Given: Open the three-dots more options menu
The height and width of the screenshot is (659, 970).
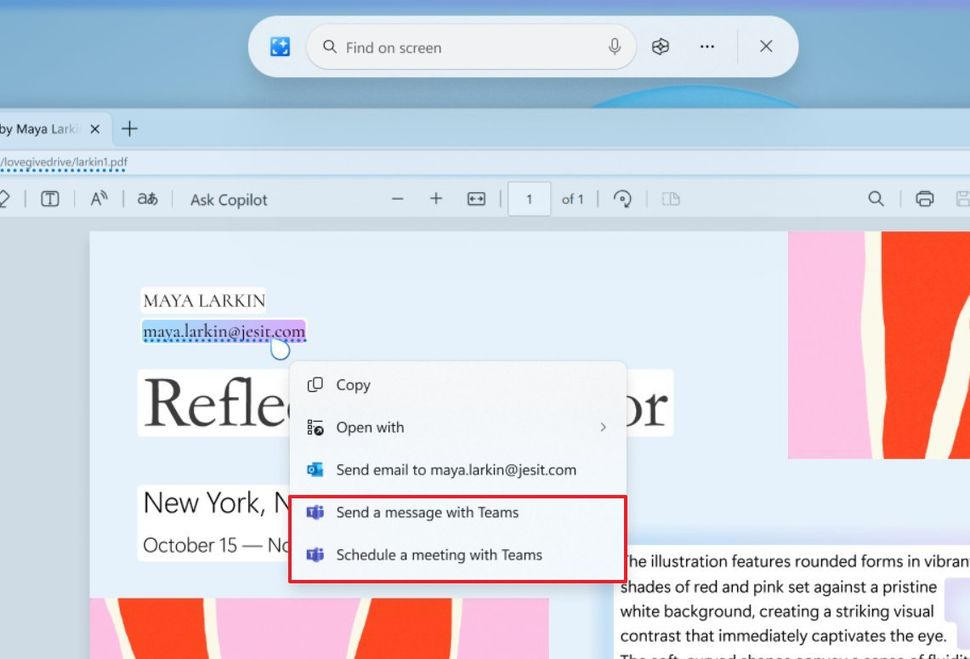Looking at the screenshot, I should [x=707, y=47].
